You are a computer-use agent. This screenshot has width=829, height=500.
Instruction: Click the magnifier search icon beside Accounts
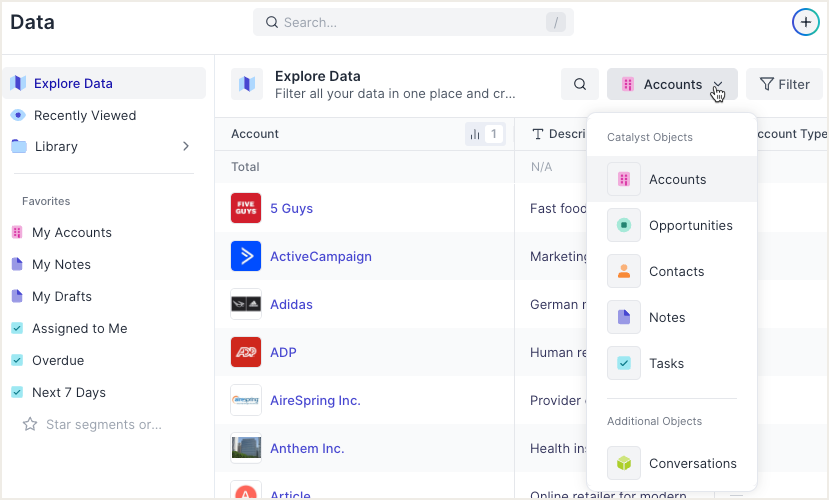coord(580,84)
